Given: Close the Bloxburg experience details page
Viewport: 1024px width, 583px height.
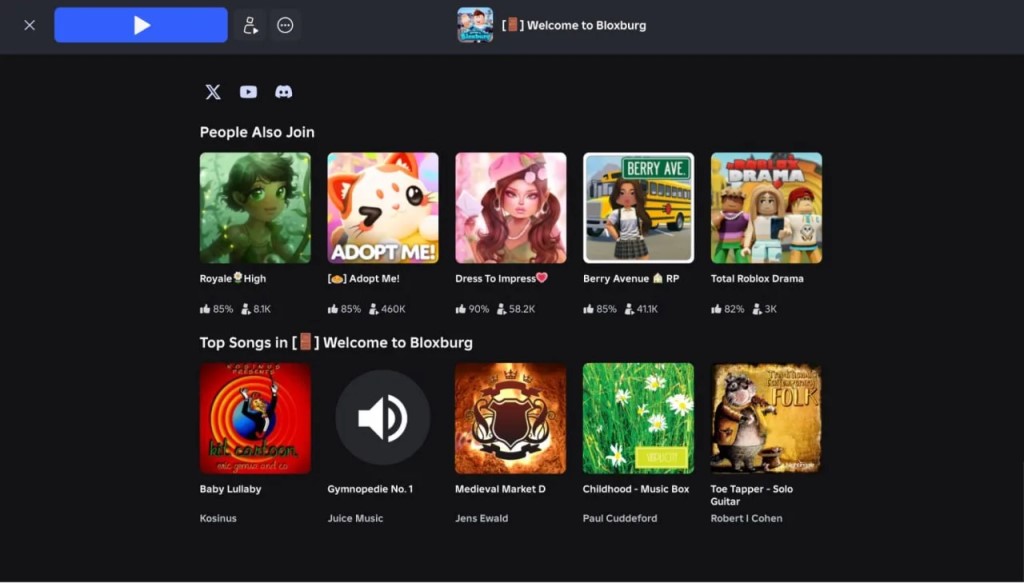Looking at the screenshot, I should tap(29, 25).
